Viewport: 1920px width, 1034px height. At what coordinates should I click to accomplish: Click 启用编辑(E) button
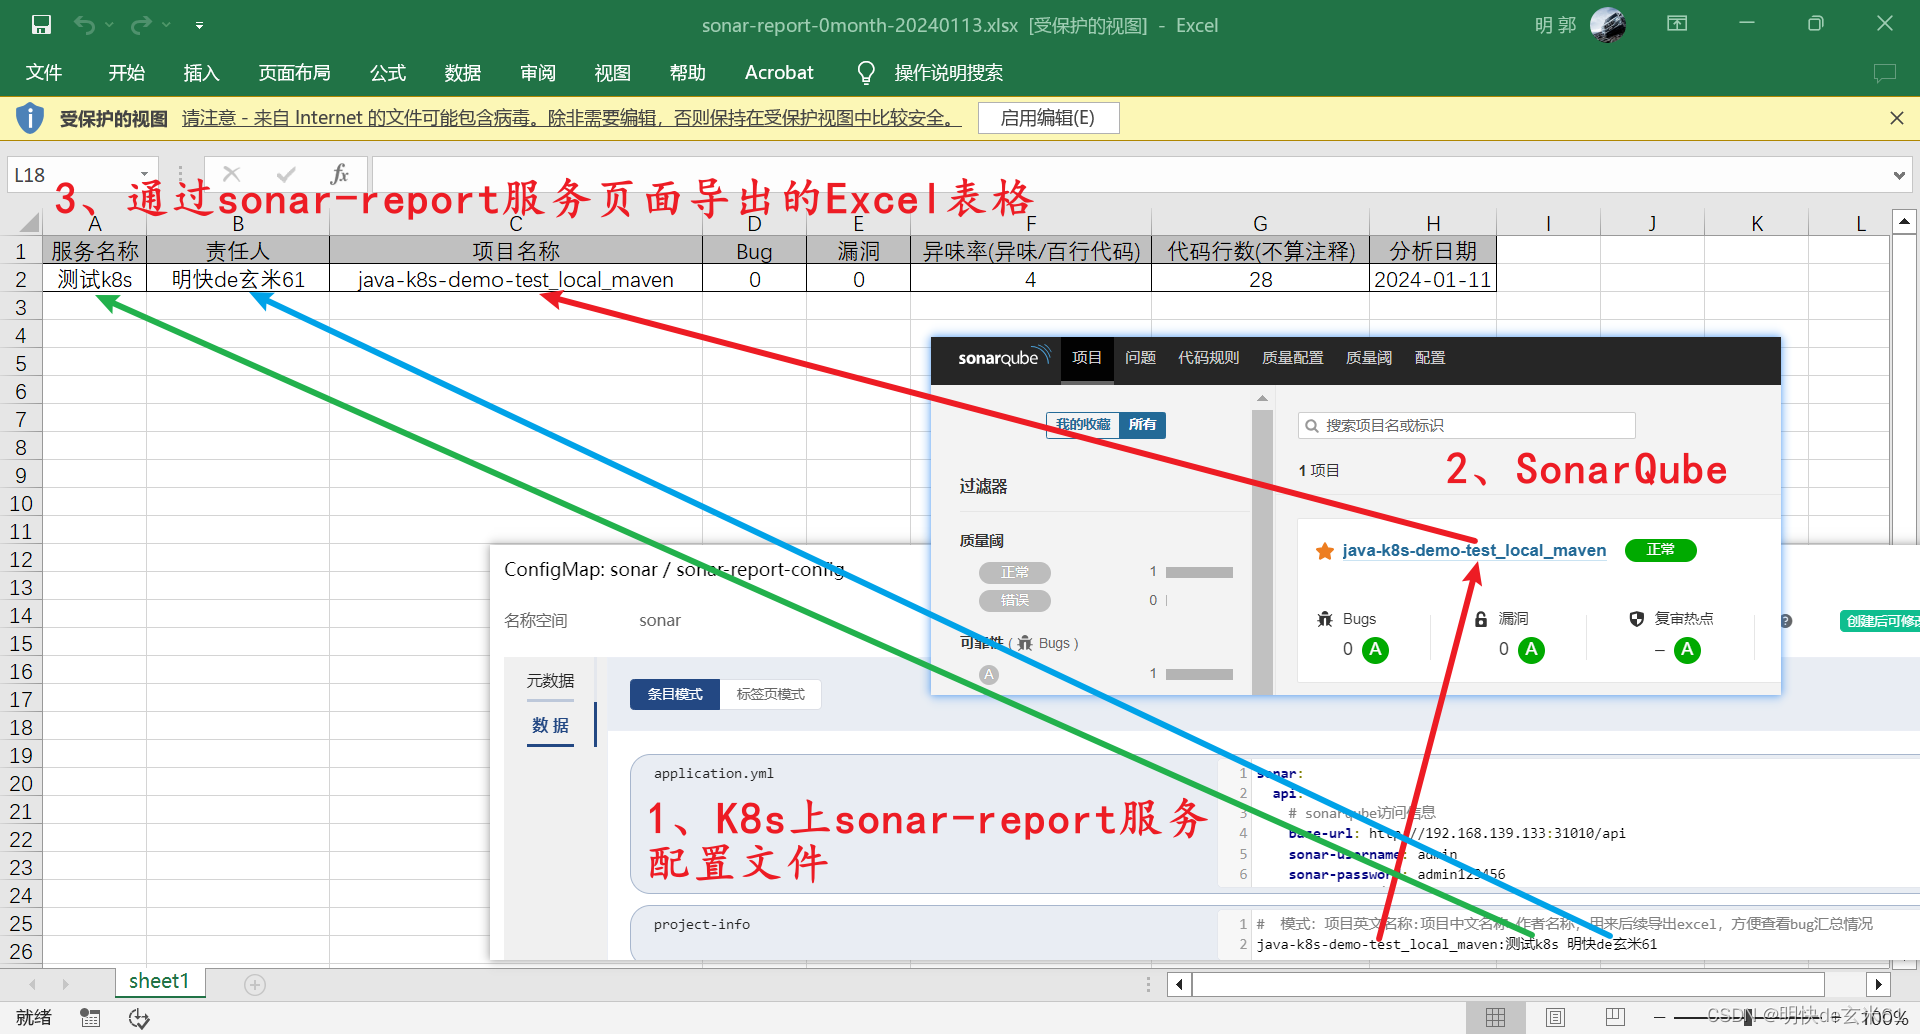tap(1048, 118)
